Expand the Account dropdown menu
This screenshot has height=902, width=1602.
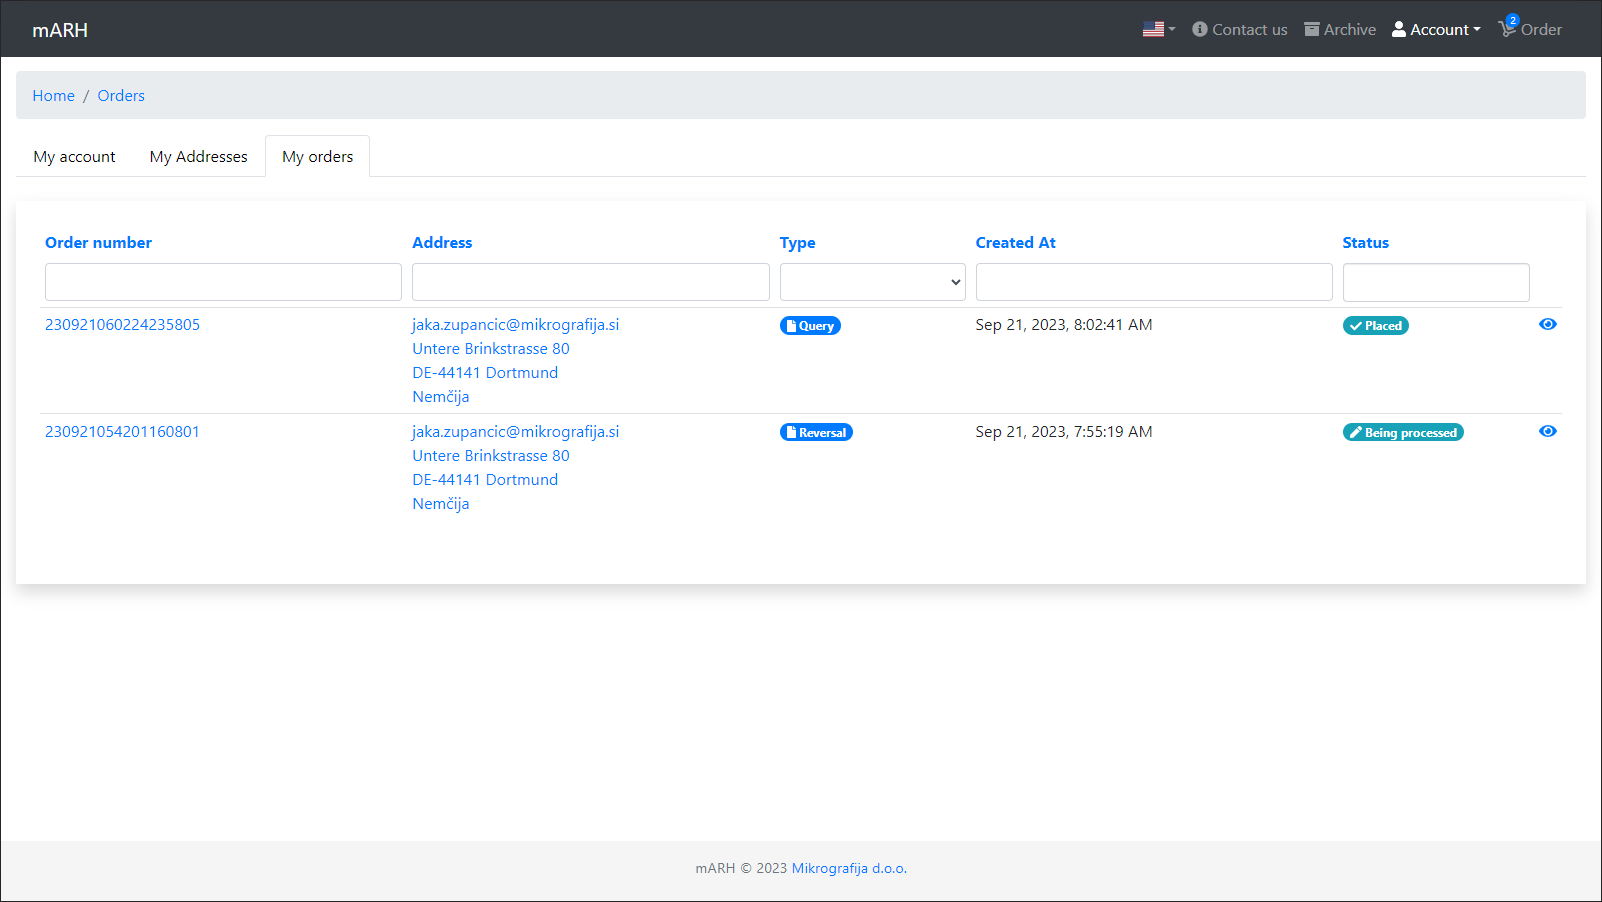click(x=1436, y=30)
